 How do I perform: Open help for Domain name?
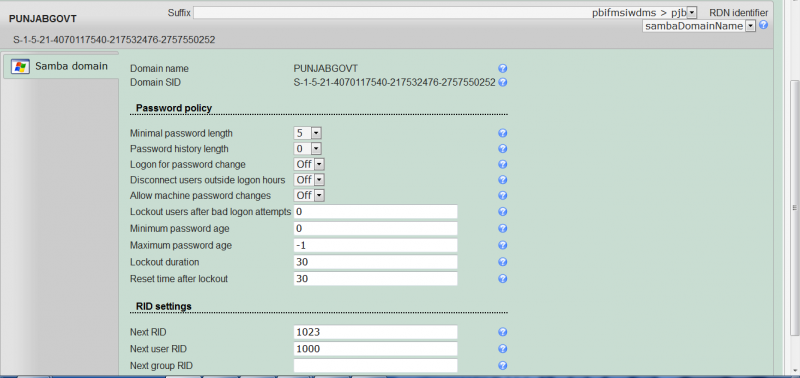tap(503, 68)
